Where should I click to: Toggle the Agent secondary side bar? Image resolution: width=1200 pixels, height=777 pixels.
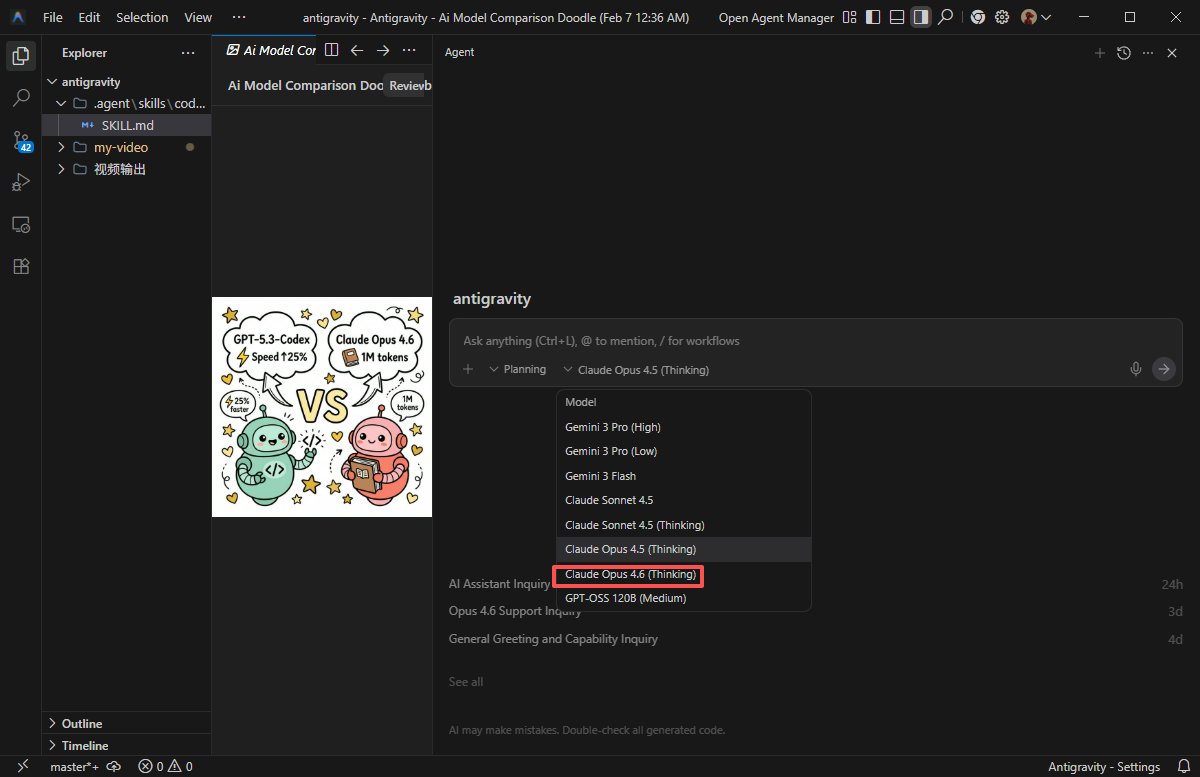click(x=921, y=17)
